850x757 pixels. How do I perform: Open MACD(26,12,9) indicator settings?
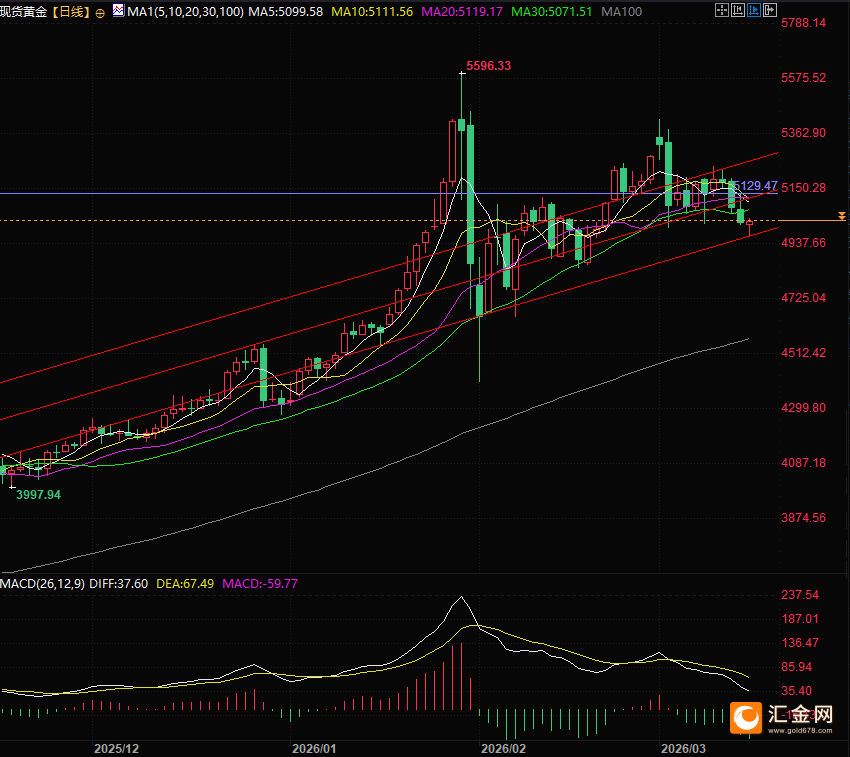click(42, 583)
